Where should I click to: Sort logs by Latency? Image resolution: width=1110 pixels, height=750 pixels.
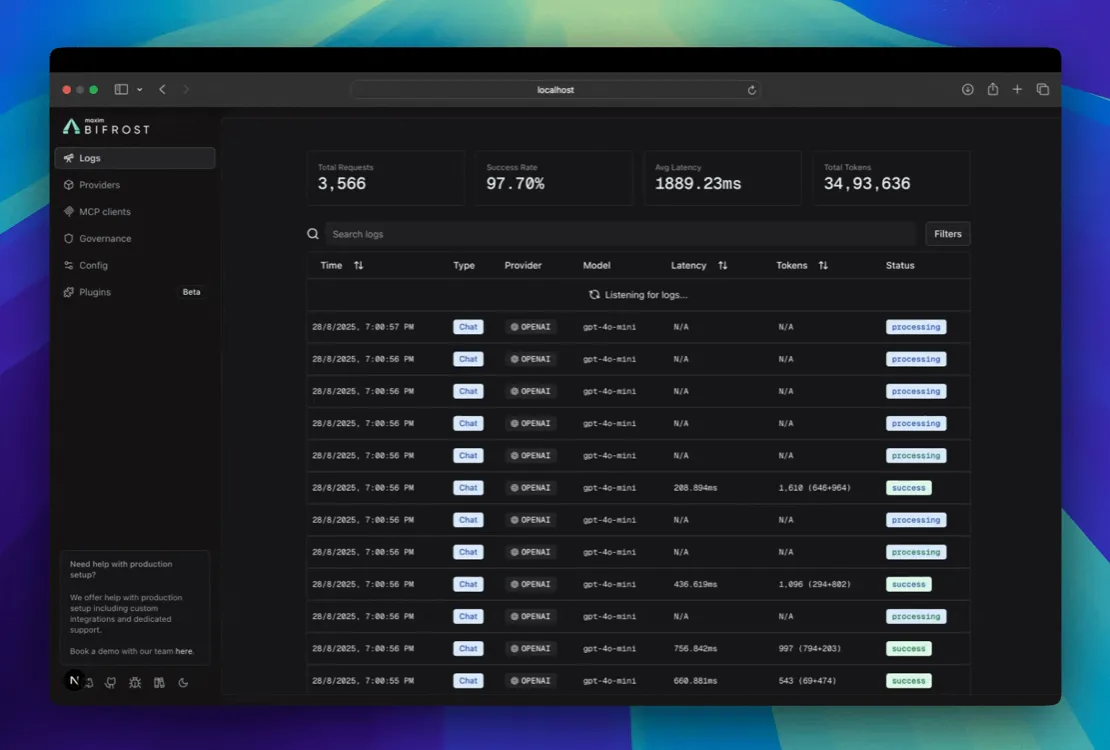tap(699, 266)
